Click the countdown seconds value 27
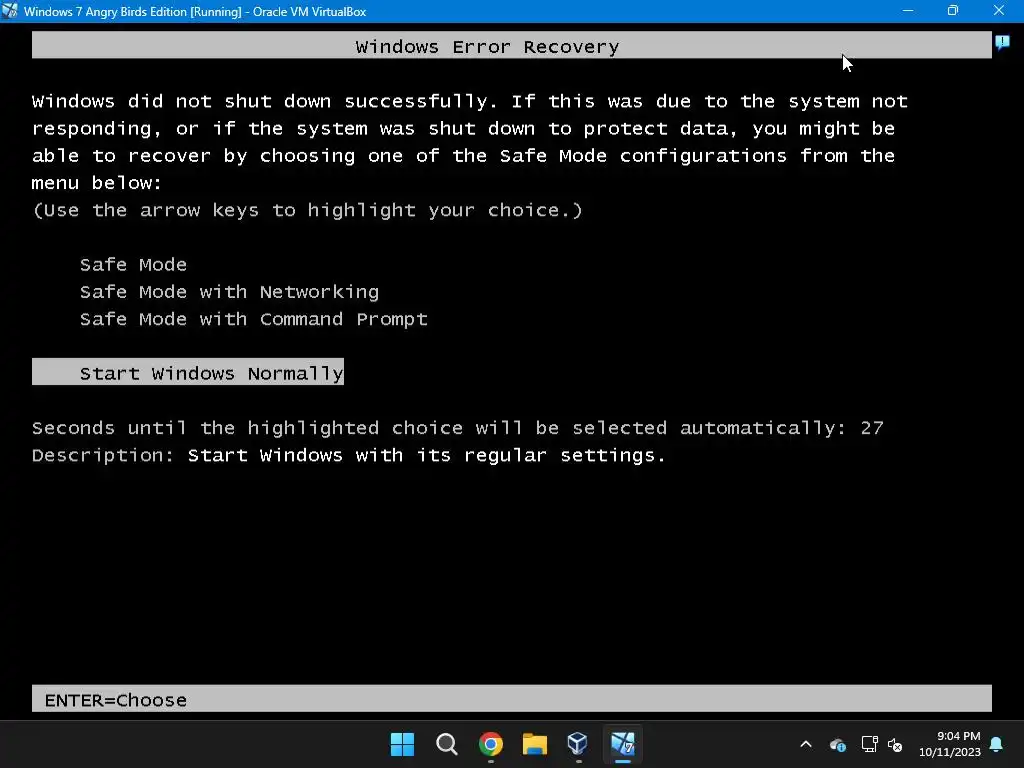This screenshot has height=768, width=1024. (x=872, y=428)
